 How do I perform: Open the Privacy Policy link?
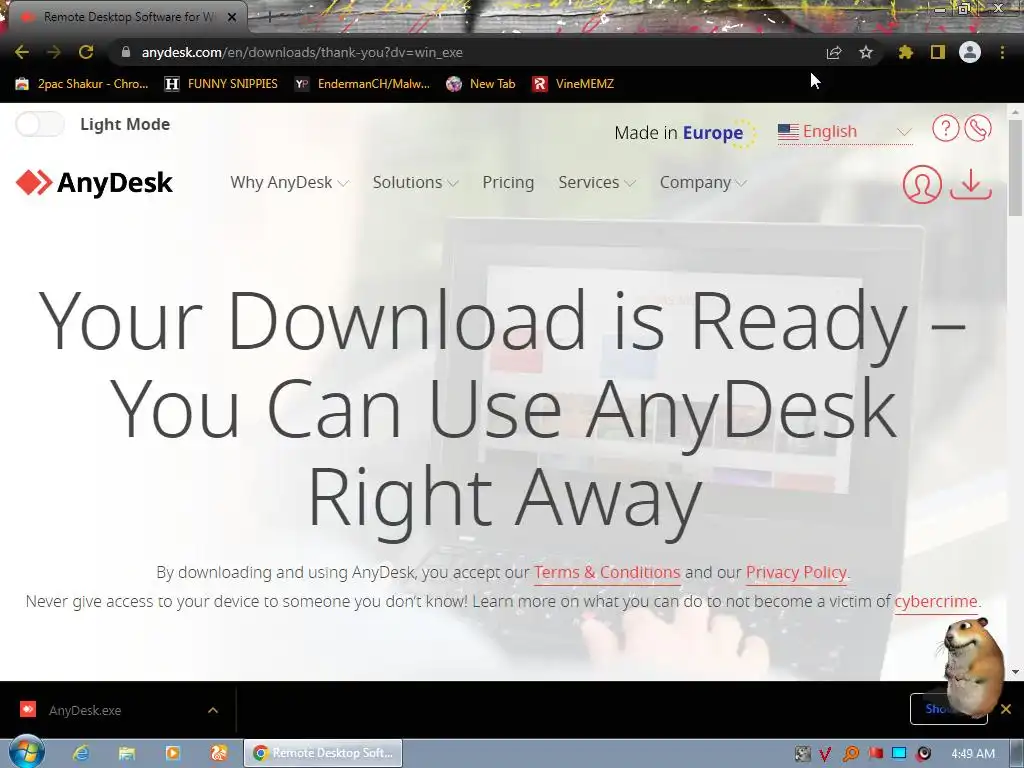(796, 572)
